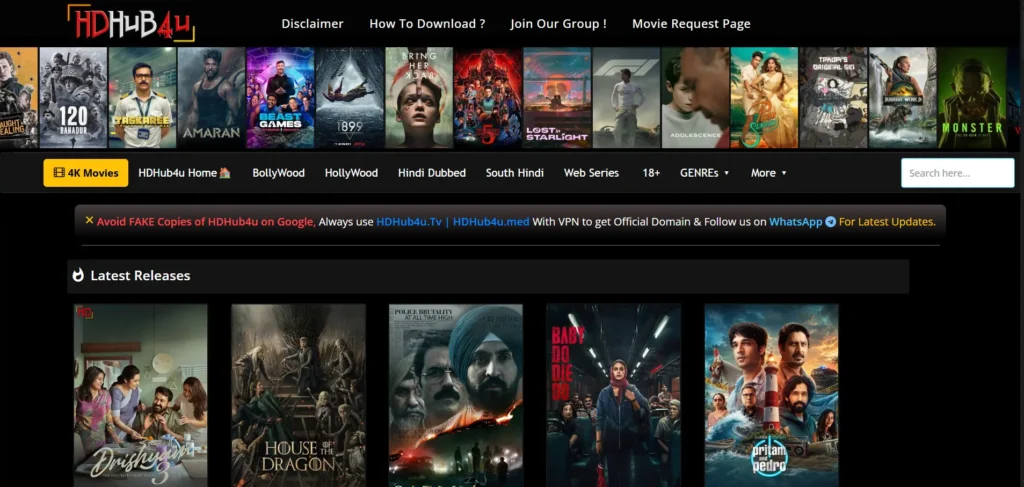Viewport: 1024px width, 487px height.
Task: Open the Bring Her Back poster
Action: [x=419, y=97]
